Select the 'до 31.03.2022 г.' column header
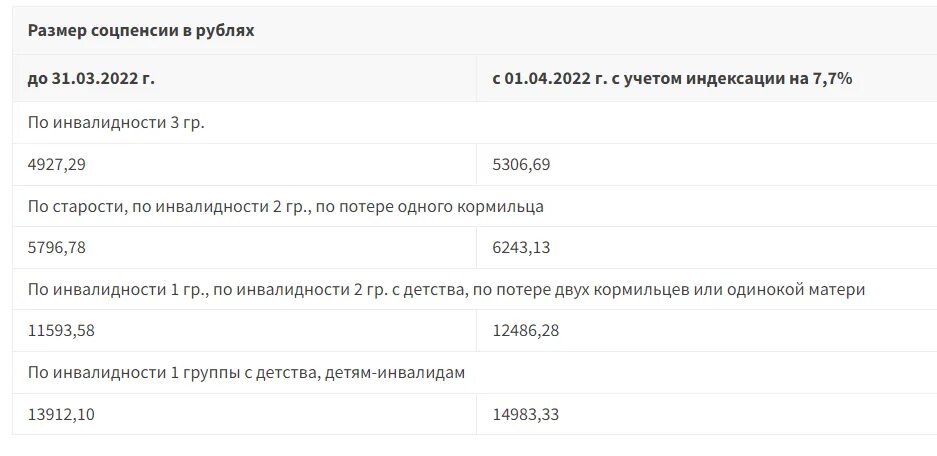 pyautogui.click(x=91, y=78)
